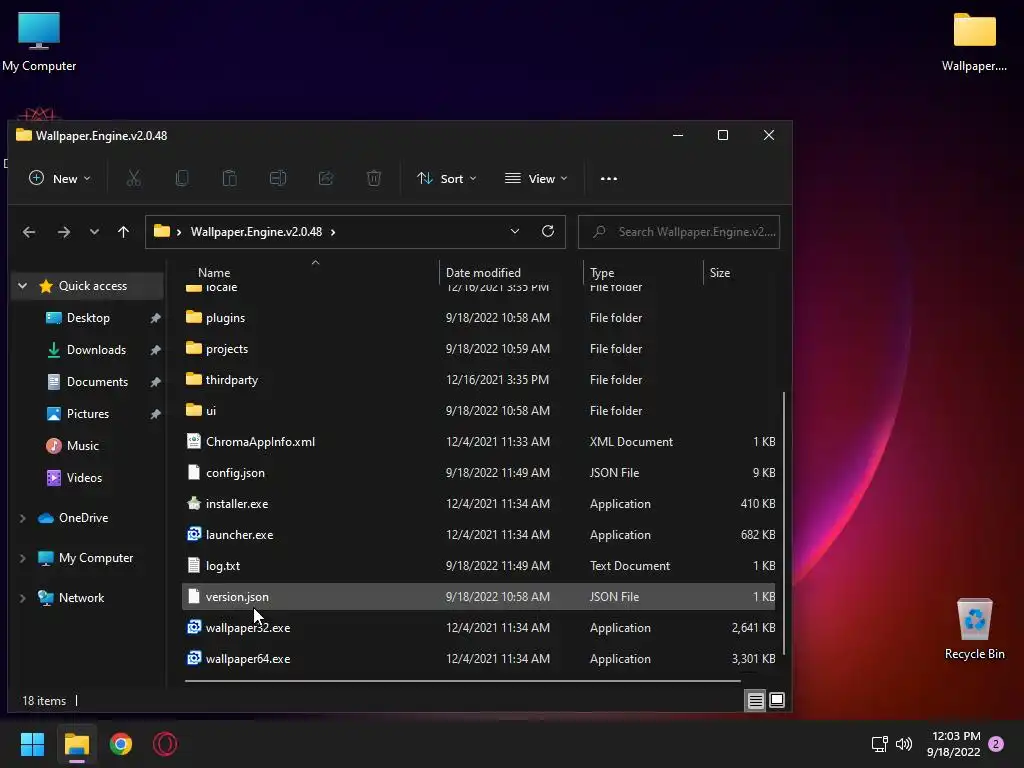Select the installer.exe file

tap(478, 504)
